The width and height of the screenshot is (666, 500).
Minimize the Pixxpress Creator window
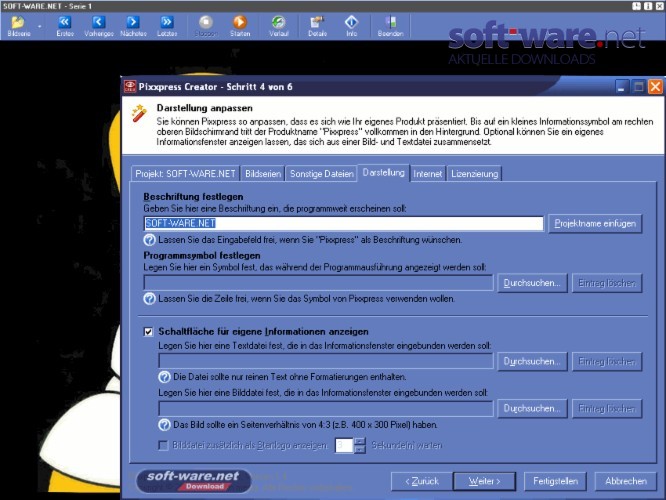(x=621, y=87)
